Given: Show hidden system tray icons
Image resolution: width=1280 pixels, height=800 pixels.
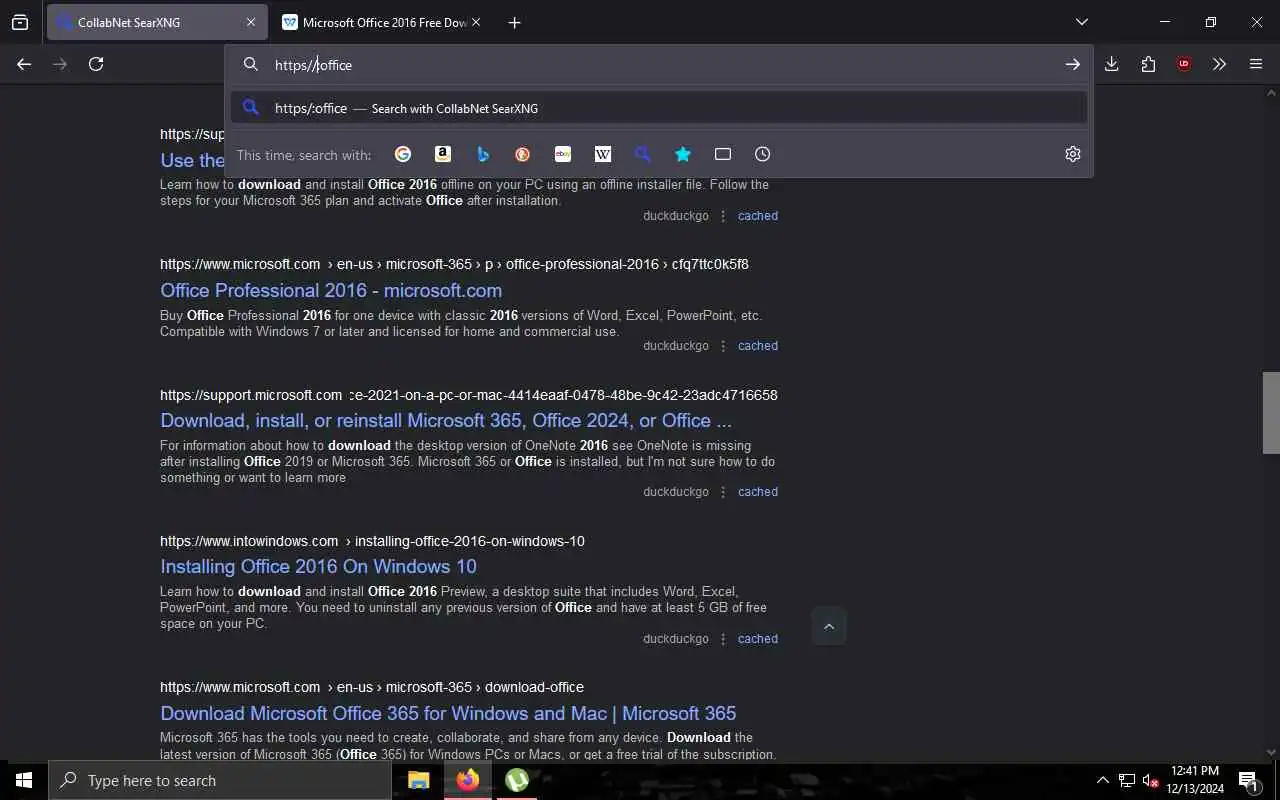Looking at the screenshot, I should tap(1103, 780).
